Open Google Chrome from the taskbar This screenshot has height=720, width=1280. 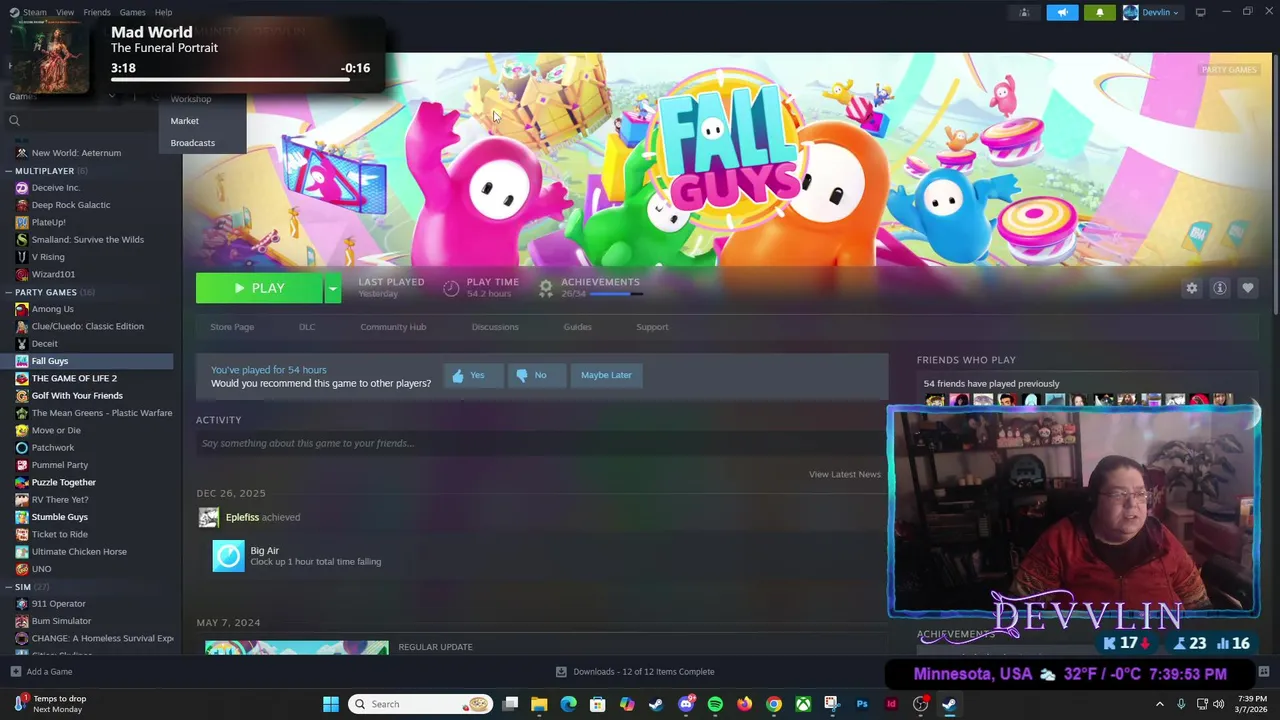click(774, 704)
